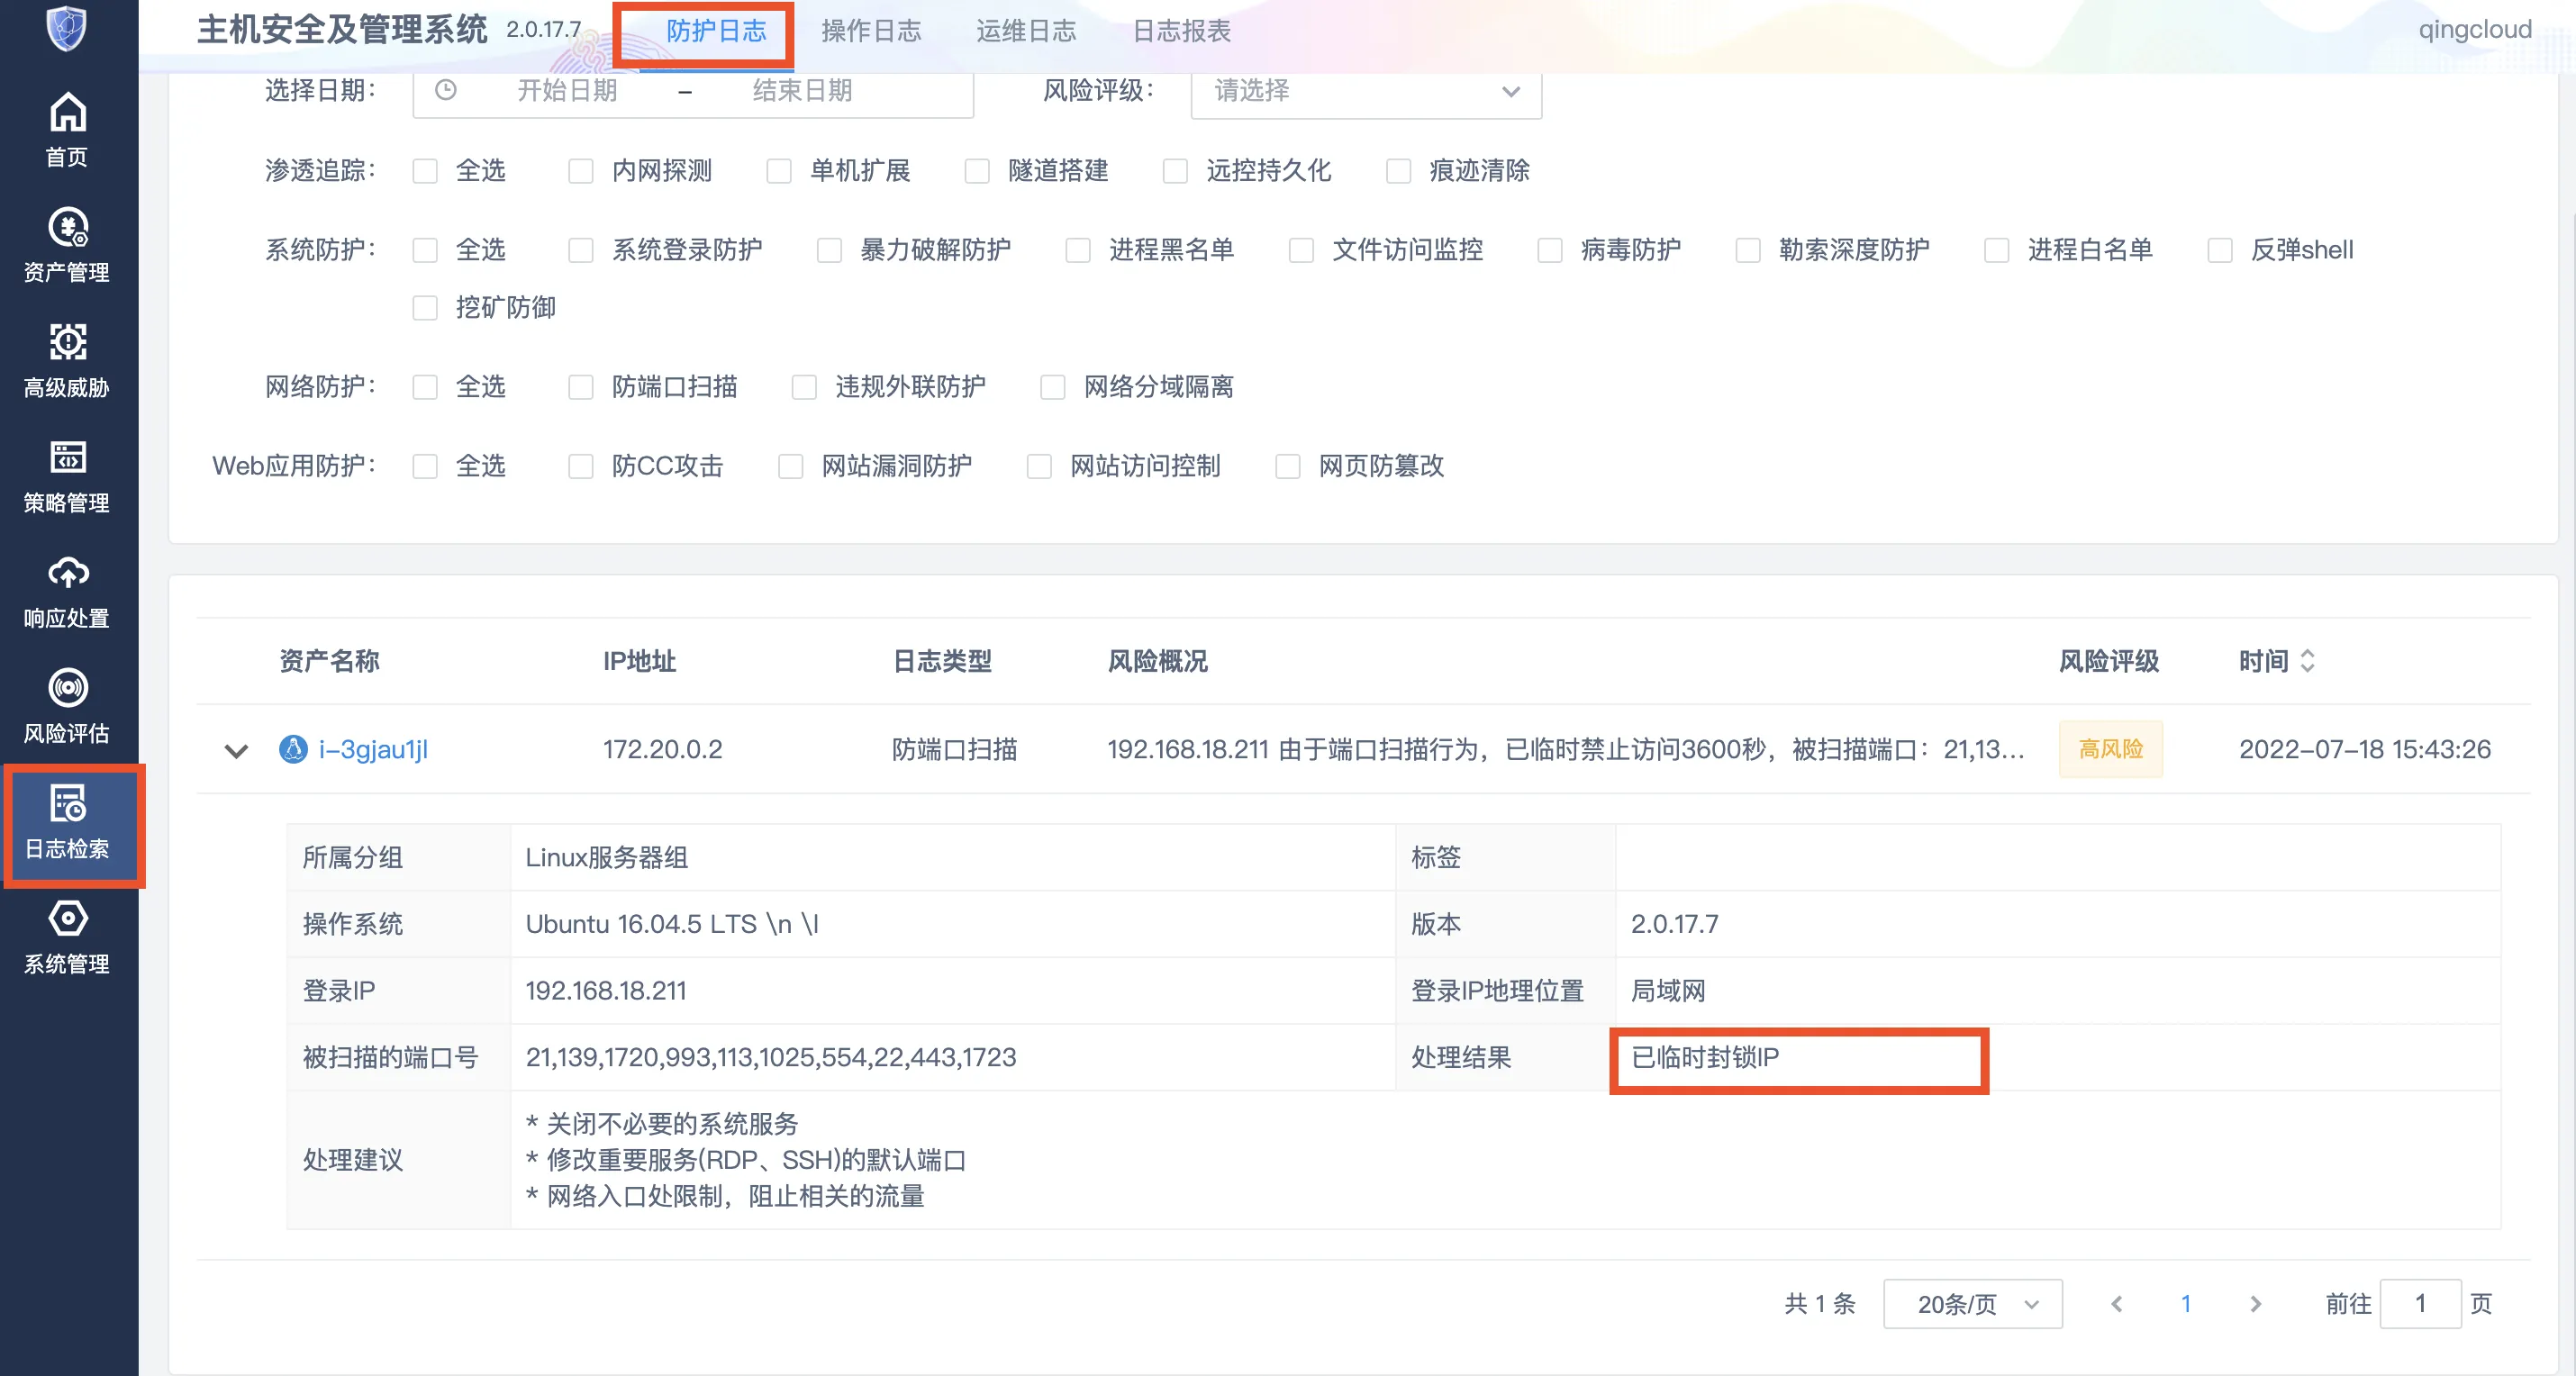This screenshot has height=1376, width=2576.
Task: Switch to the 操作日志 tab
Action: point(870,31)
